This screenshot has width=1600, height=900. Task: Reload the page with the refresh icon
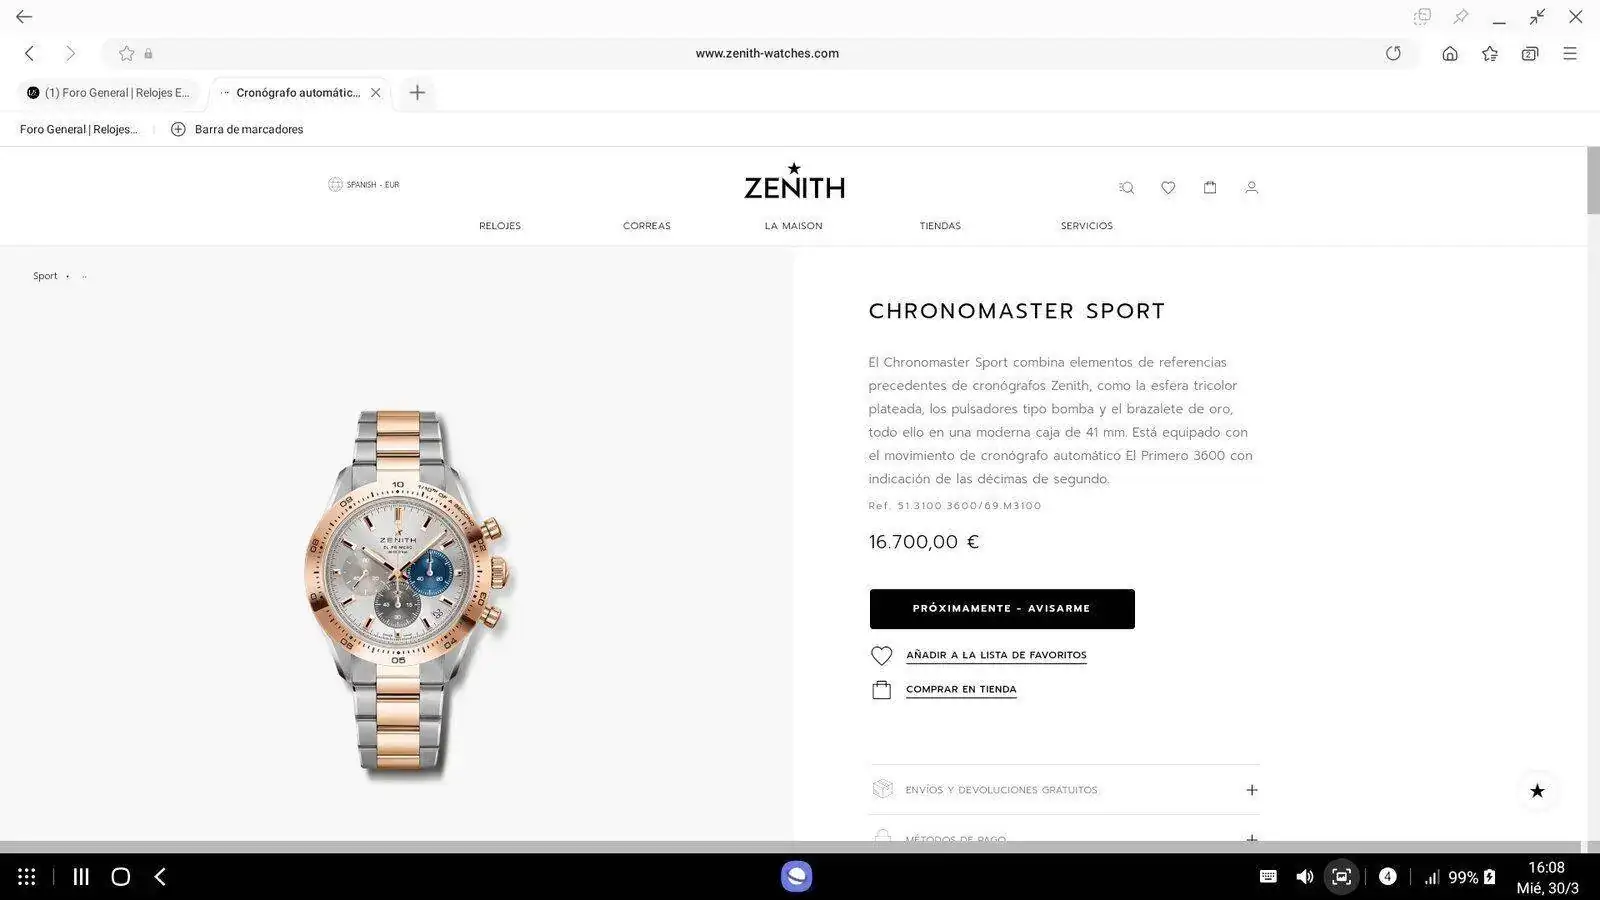(x=1393, y=53)
